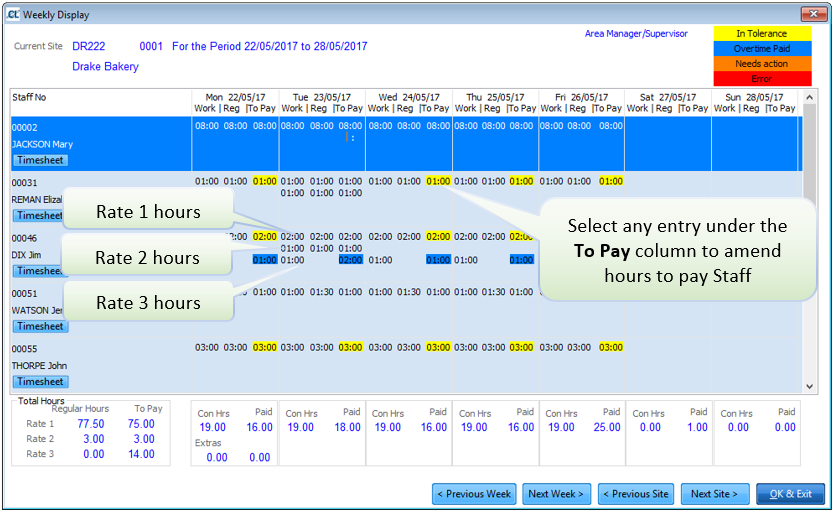Click Tuesday Paid total 18.00
This screenshot has height=512, width=835.
[347, 427]
